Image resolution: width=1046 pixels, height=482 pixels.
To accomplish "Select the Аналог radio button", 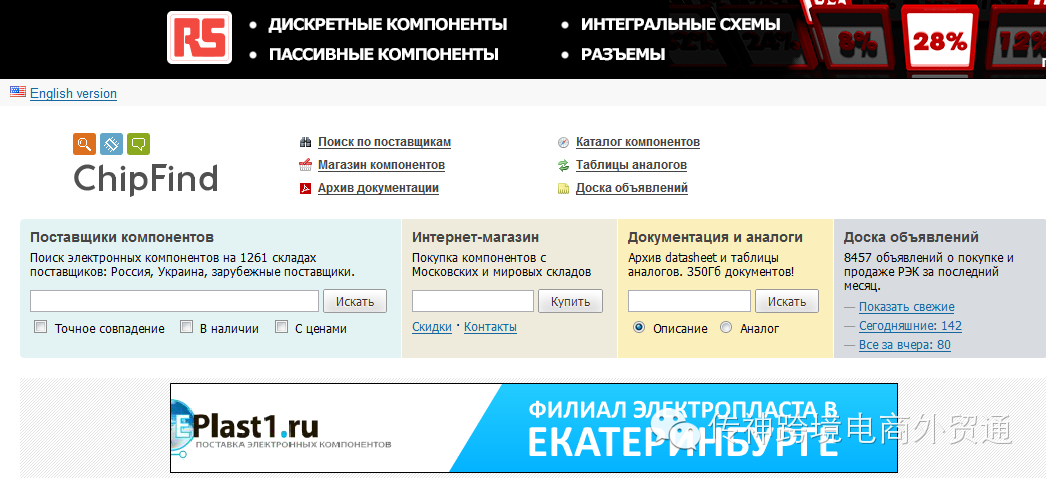I will pos(726,327).
